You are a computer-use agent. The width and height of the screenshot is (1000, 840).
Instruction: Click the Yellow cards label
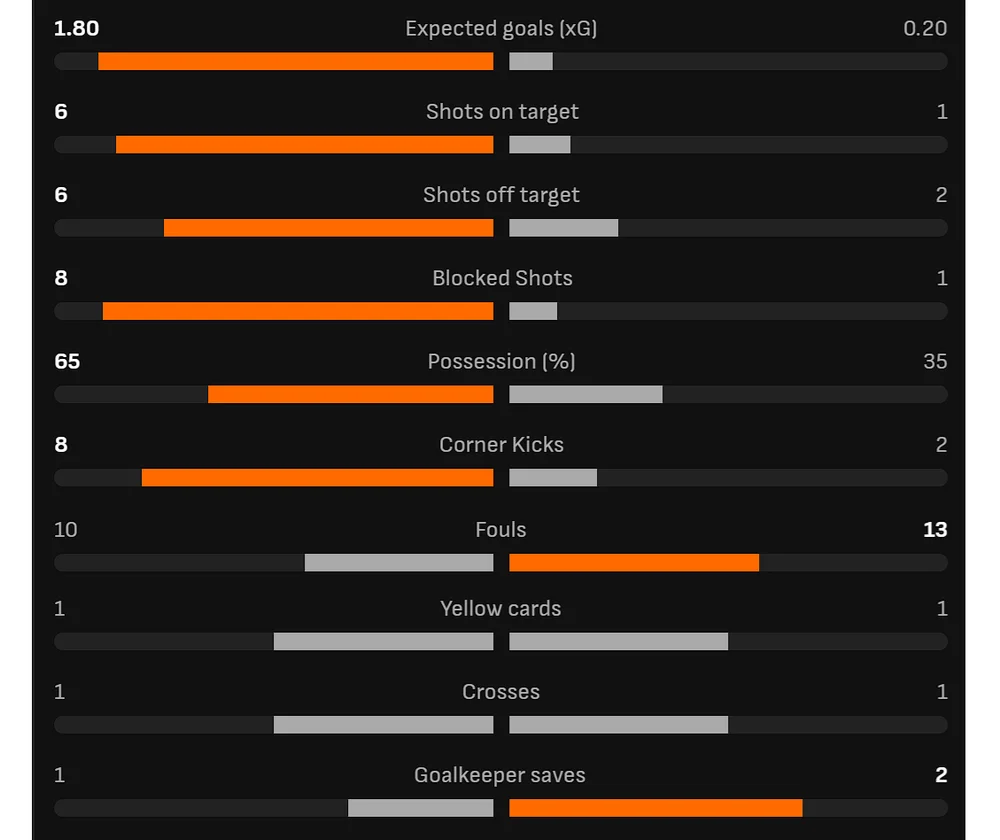tap(501, 609)
